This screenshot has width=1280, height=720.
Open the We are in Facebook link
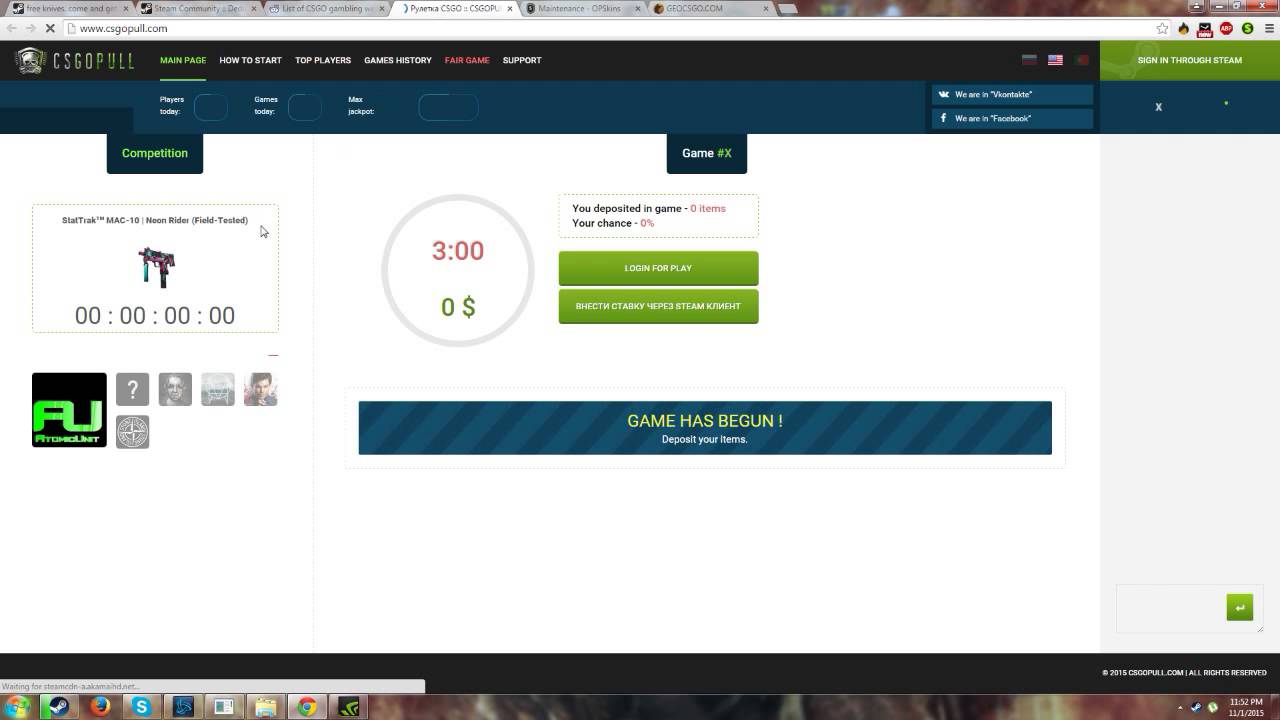(1012, 118)
